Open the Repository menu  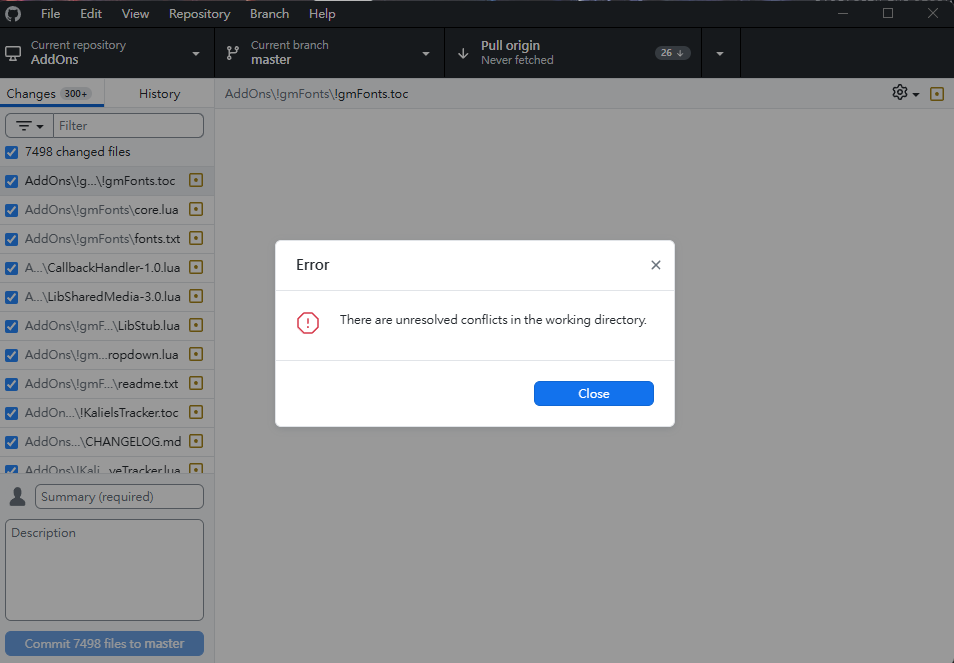199,14
